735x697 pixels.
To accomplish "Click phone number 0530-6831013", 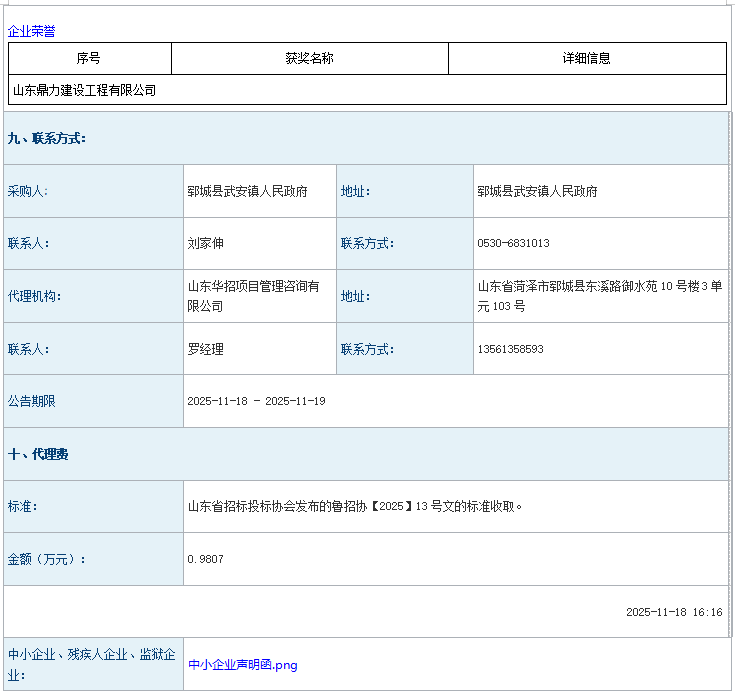I will [x=513, y=243].
